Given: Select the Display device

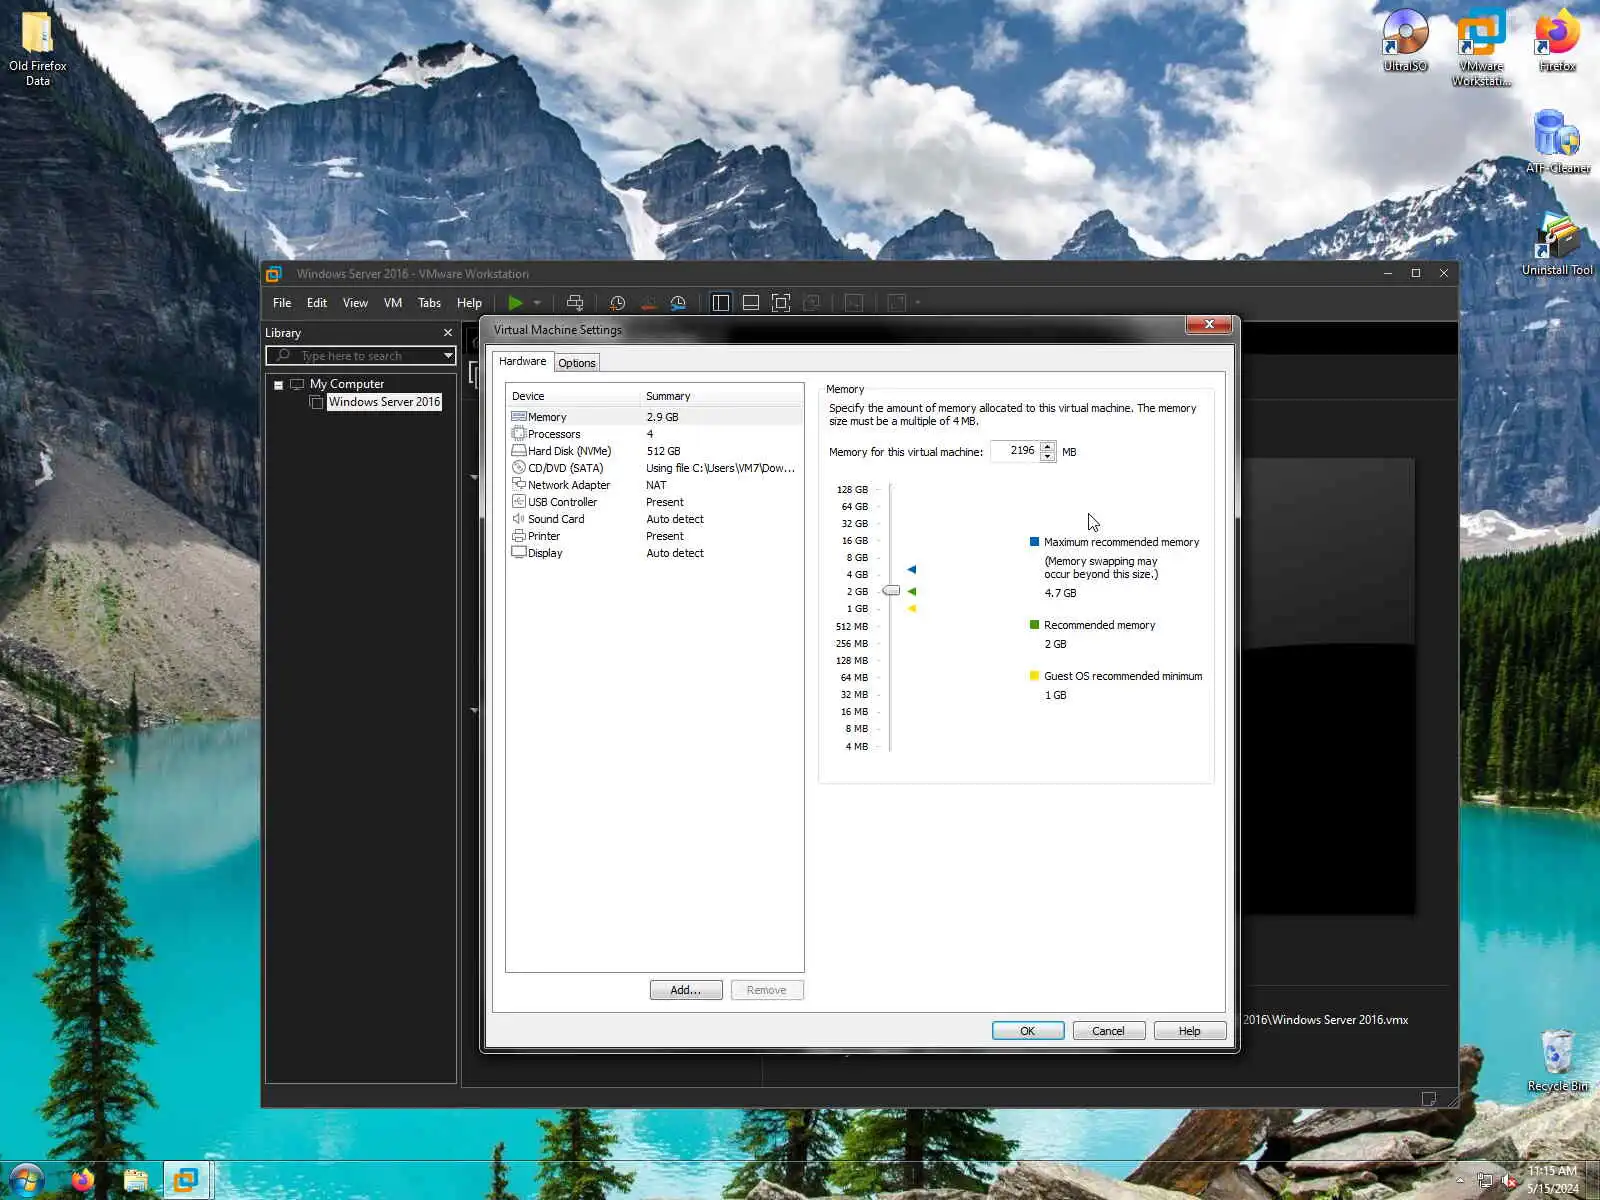Looking at the screenshot, I should (x=655, y=553).
